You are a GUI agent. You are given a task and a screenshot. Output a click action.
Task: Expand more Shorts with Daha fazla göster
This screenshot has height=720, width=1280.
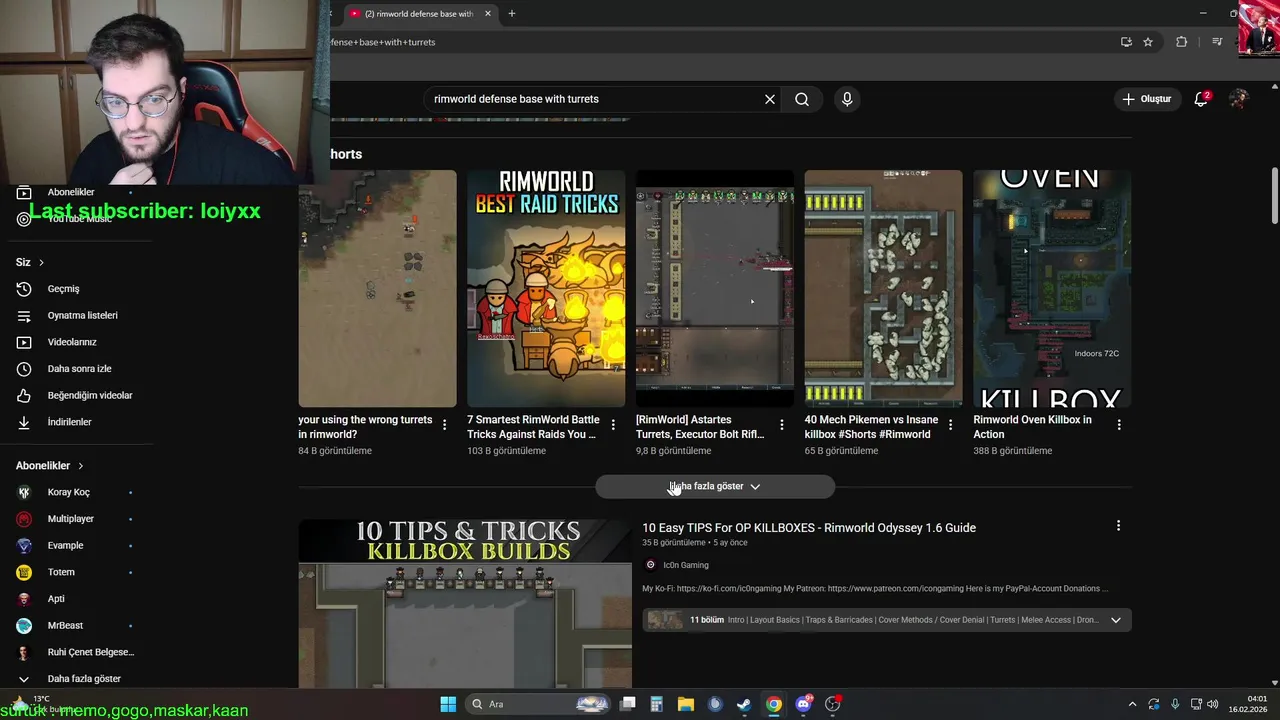click(715, 486)
